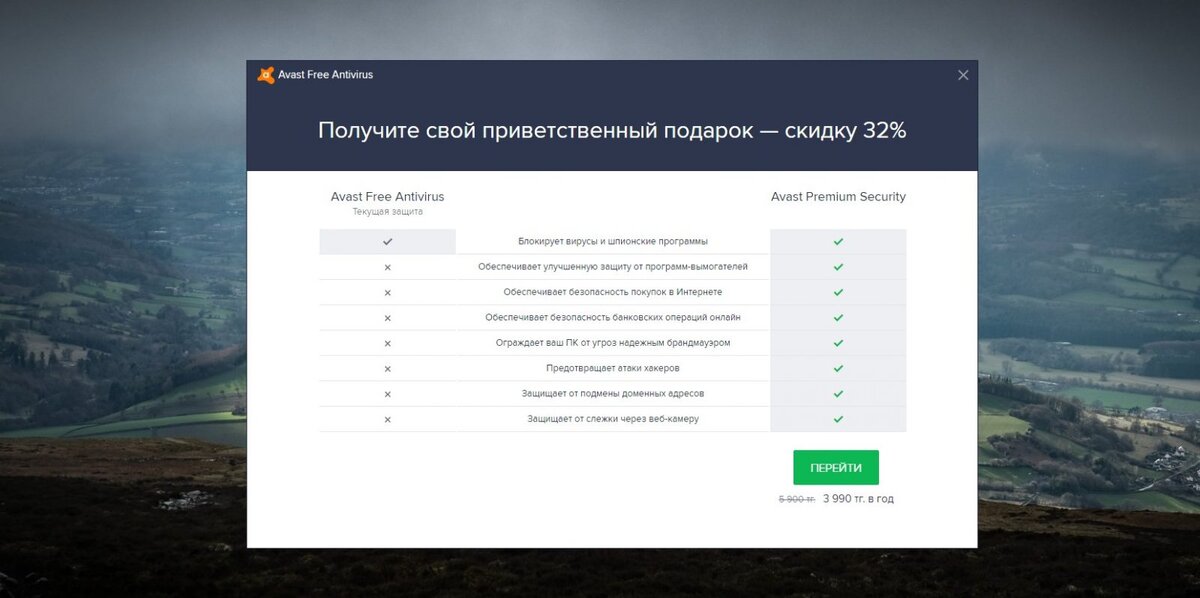Click Premium checkmark for hacker attacks row
This screenshot has height=598, width=1200.
click(x=838, y=368)
